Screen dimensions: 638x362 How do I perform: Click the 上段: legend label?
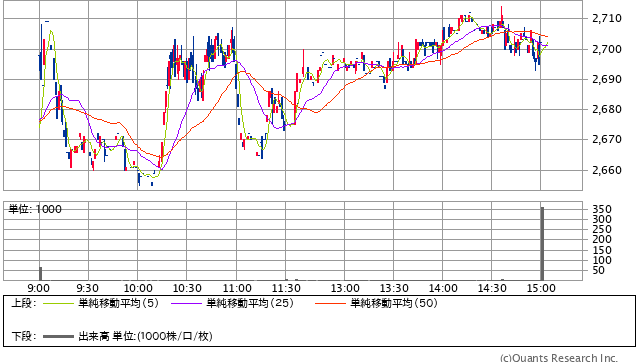23,303
